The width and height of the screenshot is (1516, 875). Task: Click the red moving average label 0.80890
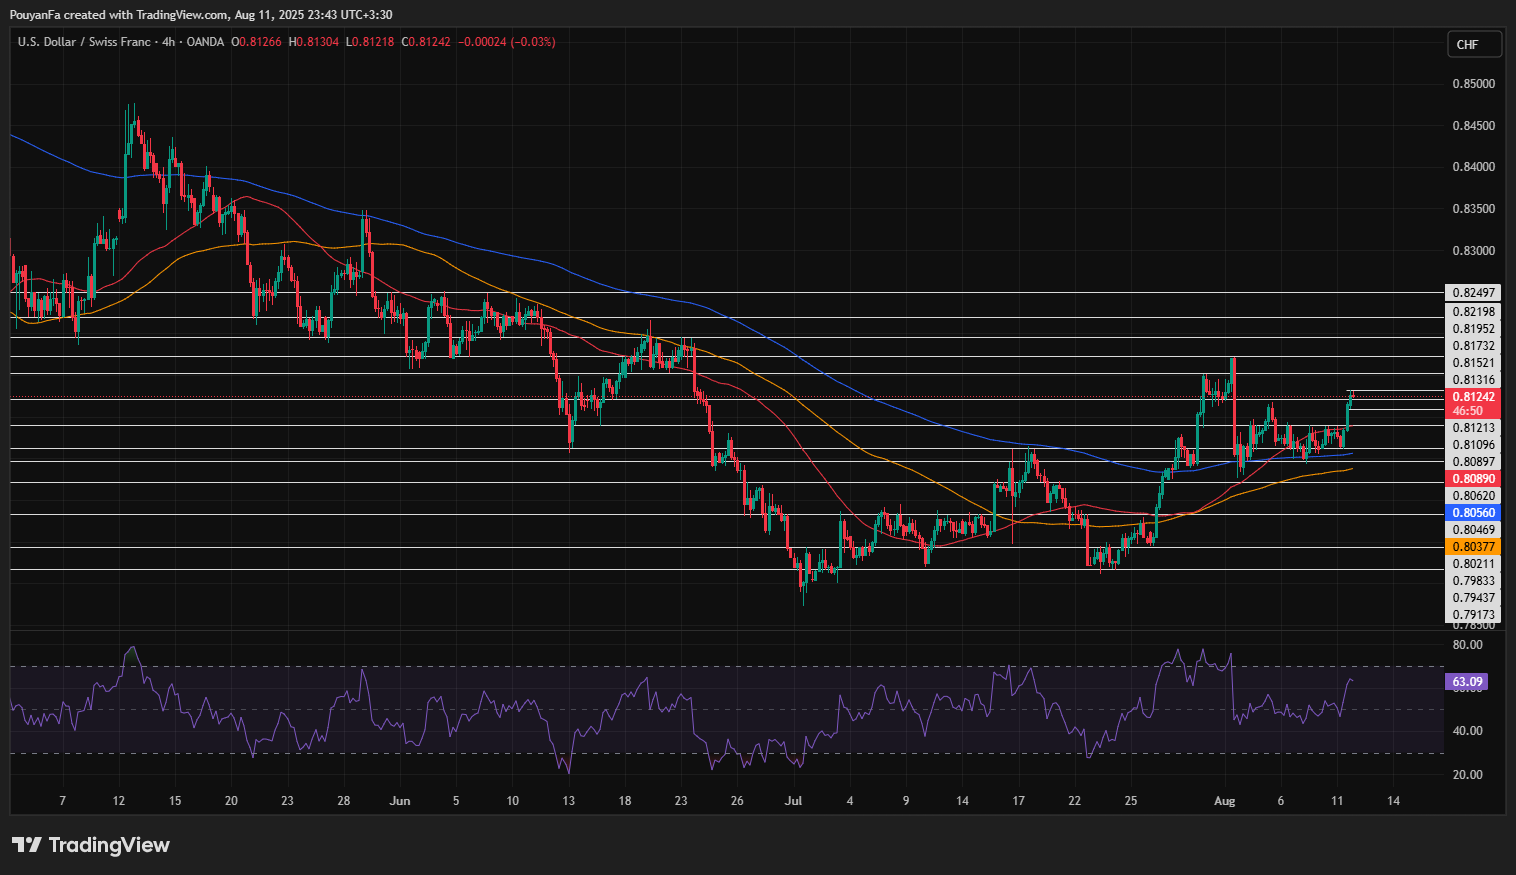pyautogui.click(x=1473, y=479)
